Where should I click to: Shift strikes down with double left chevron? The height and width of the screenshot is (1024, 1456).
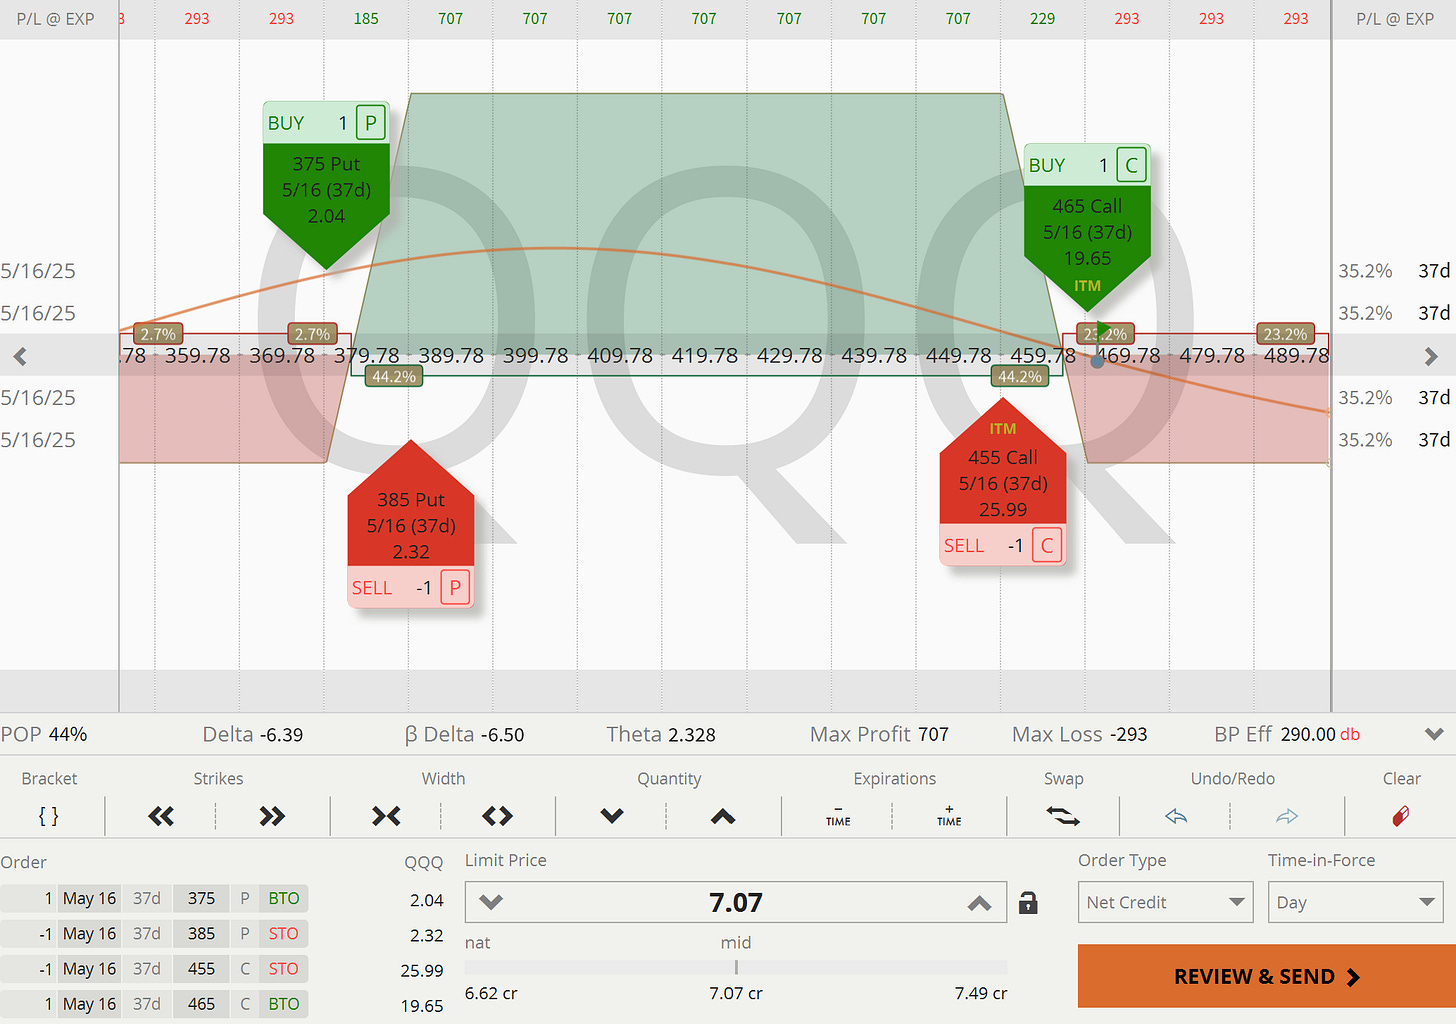click(x=161, y=816)
